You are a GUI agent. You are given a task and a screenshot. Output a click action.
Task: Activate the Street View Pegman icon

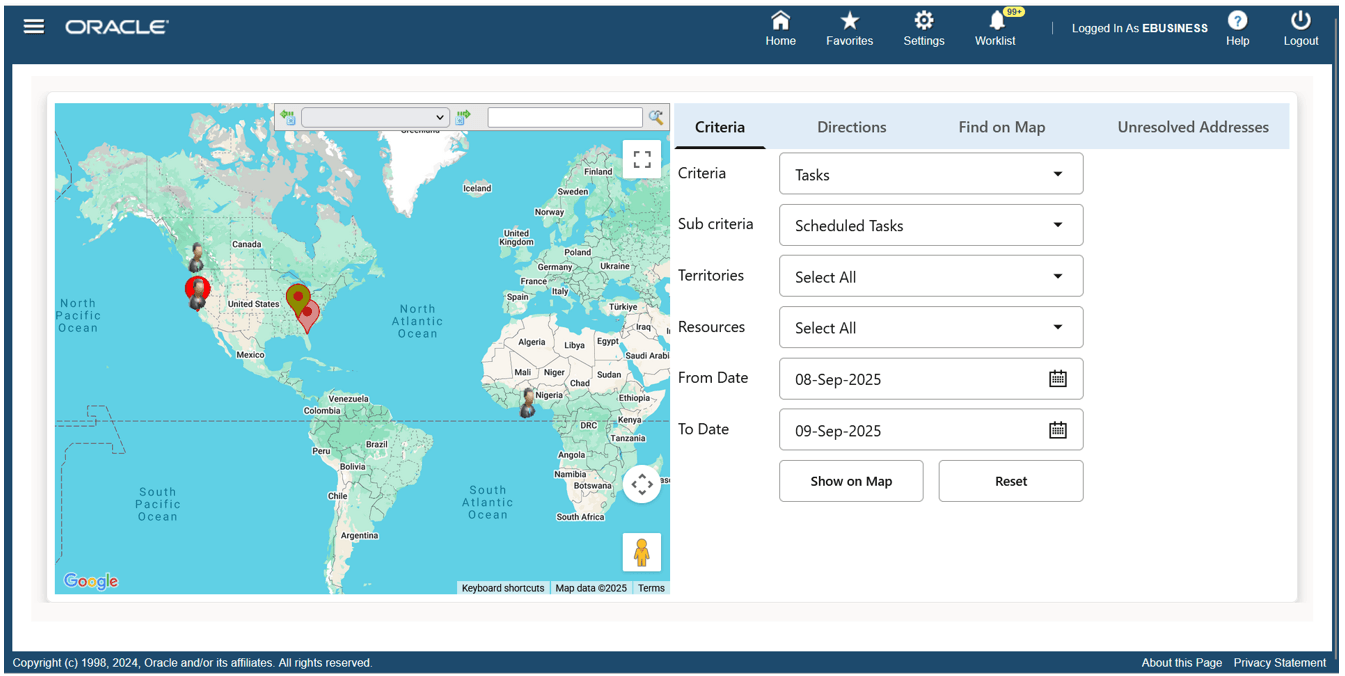[641, 551]
